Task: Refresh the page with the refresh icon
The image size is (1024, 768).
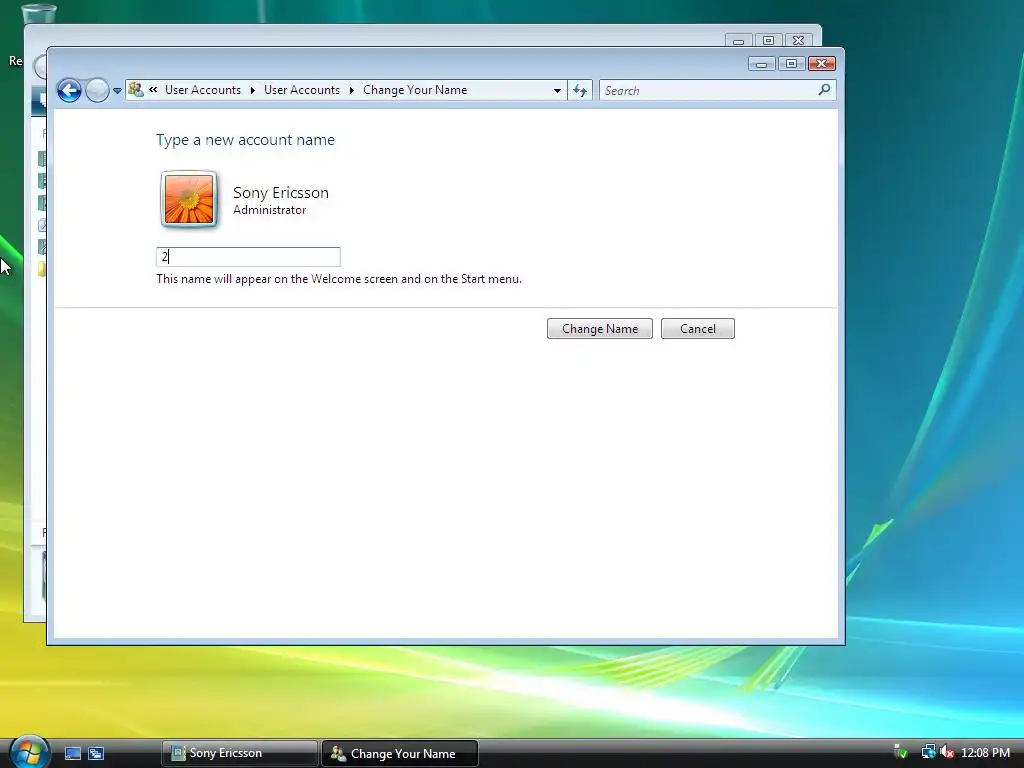Action: point(580,90)
